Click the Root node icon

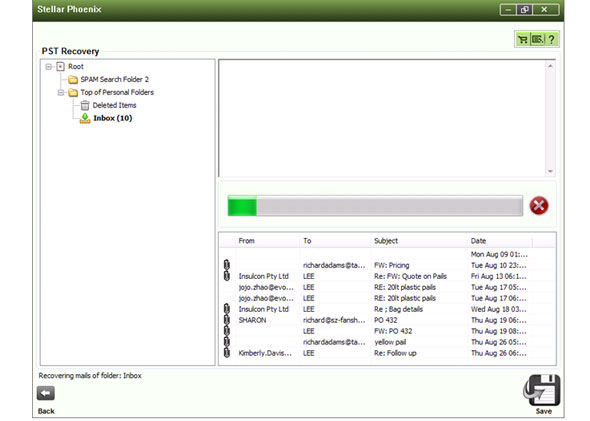coord(60,67)
